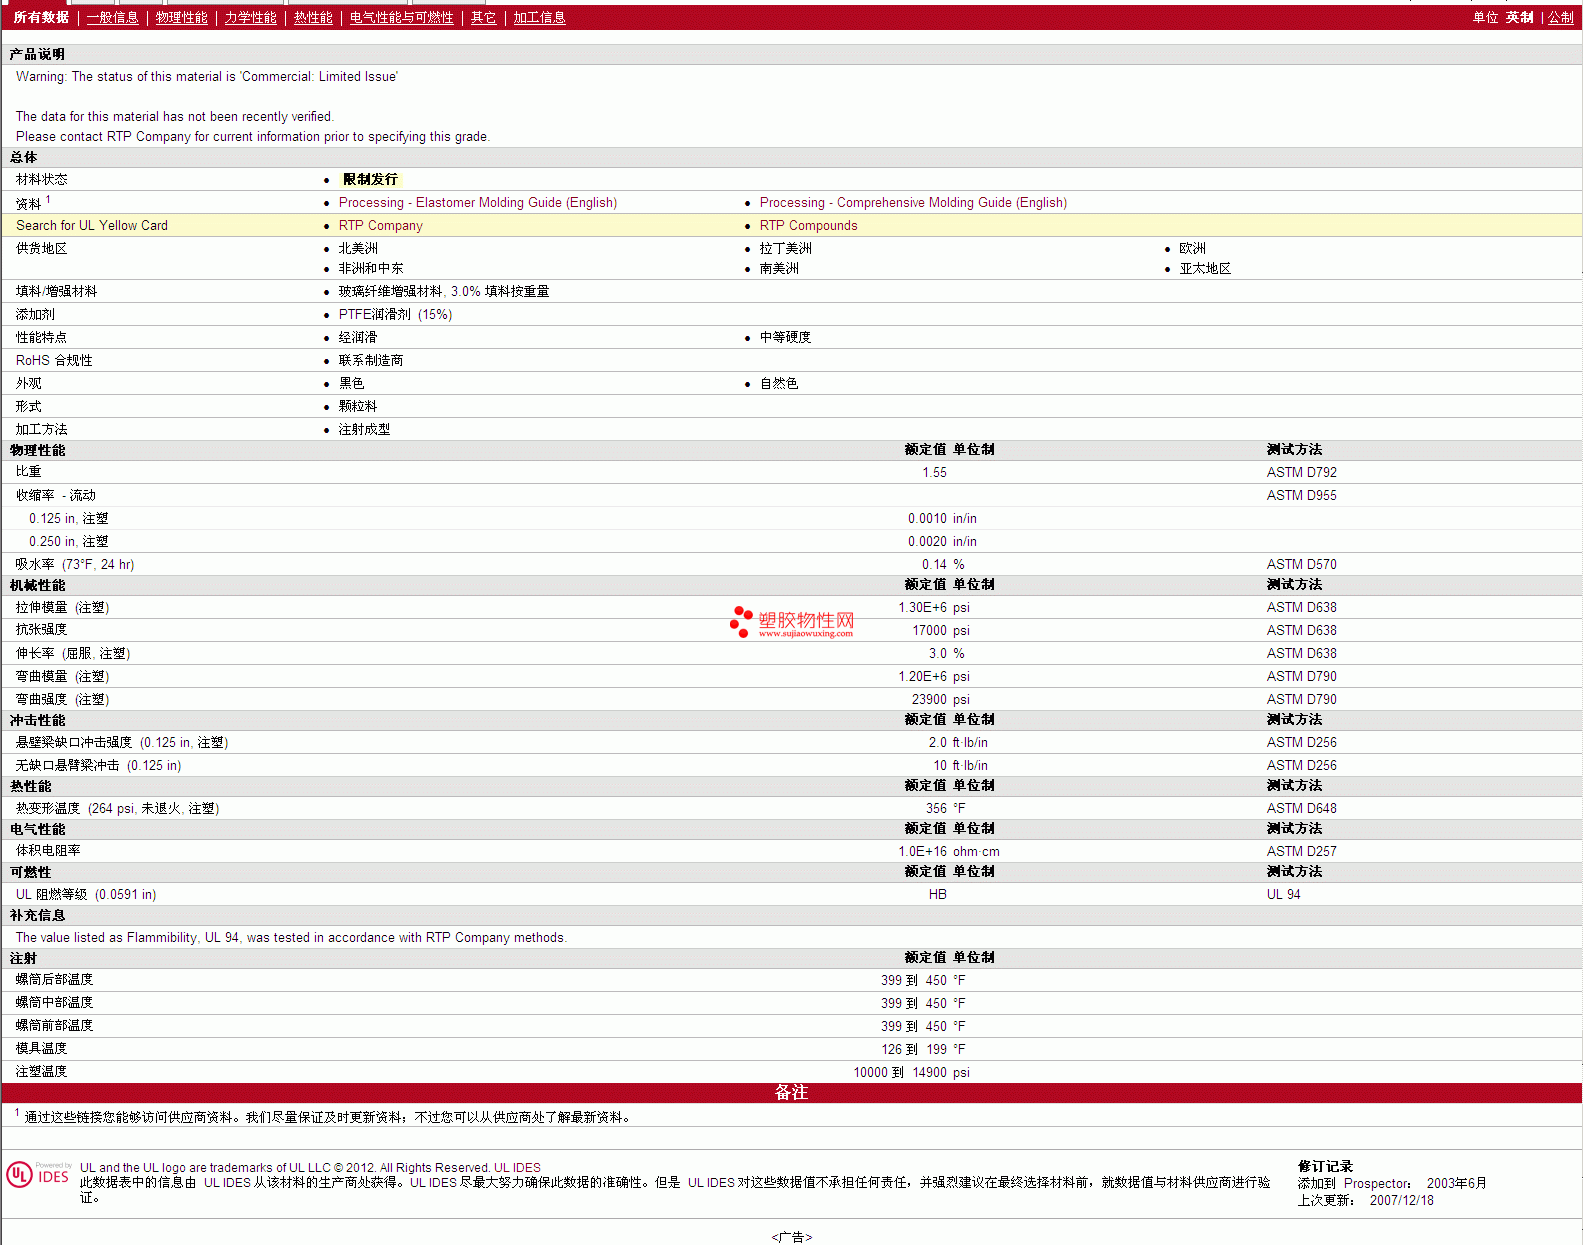Screen dimensions: 1583x1245
Task: Click the 补充信息 section header
Action: (37, 915)
